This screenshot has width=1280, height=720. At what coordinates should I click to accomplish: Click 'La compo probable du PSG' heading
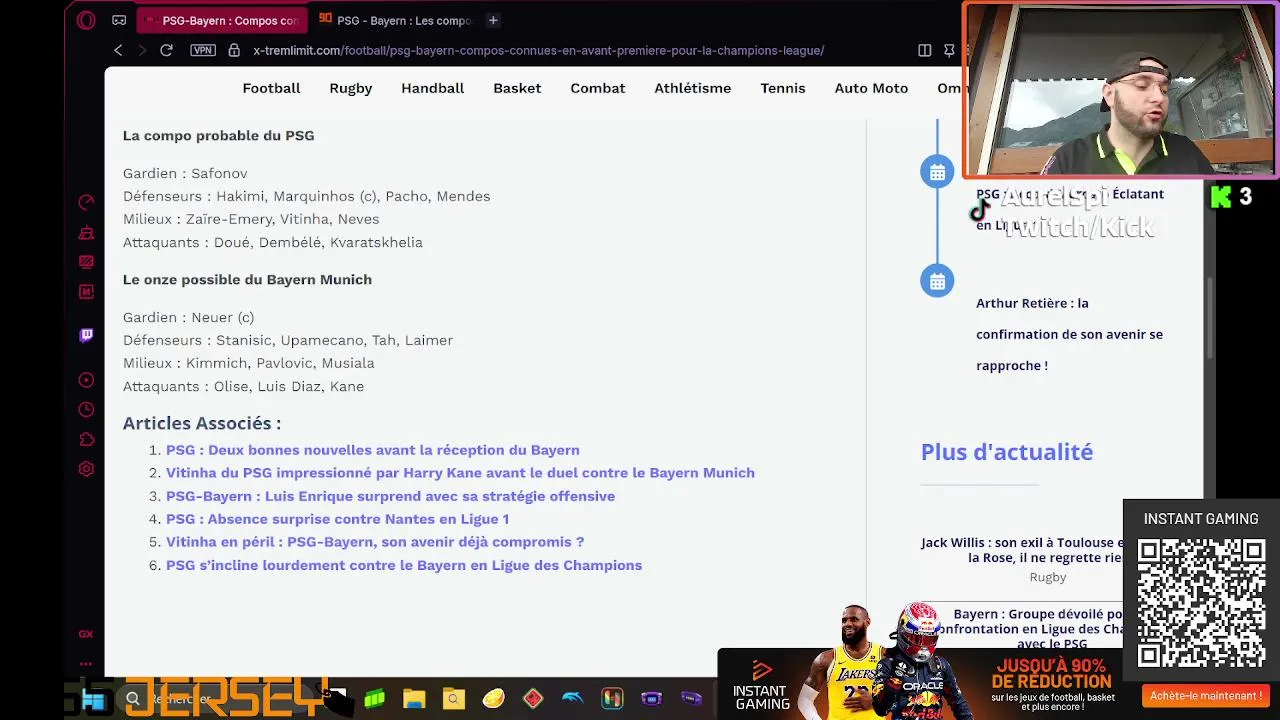click(x=218, y=135)
